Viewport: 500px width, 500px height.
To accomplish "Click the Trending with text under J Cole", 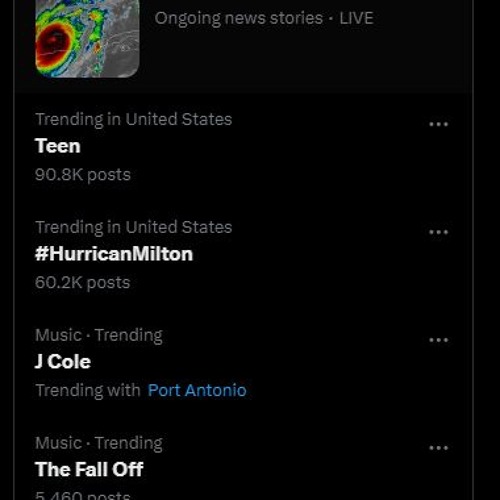I will coord(88,390).
